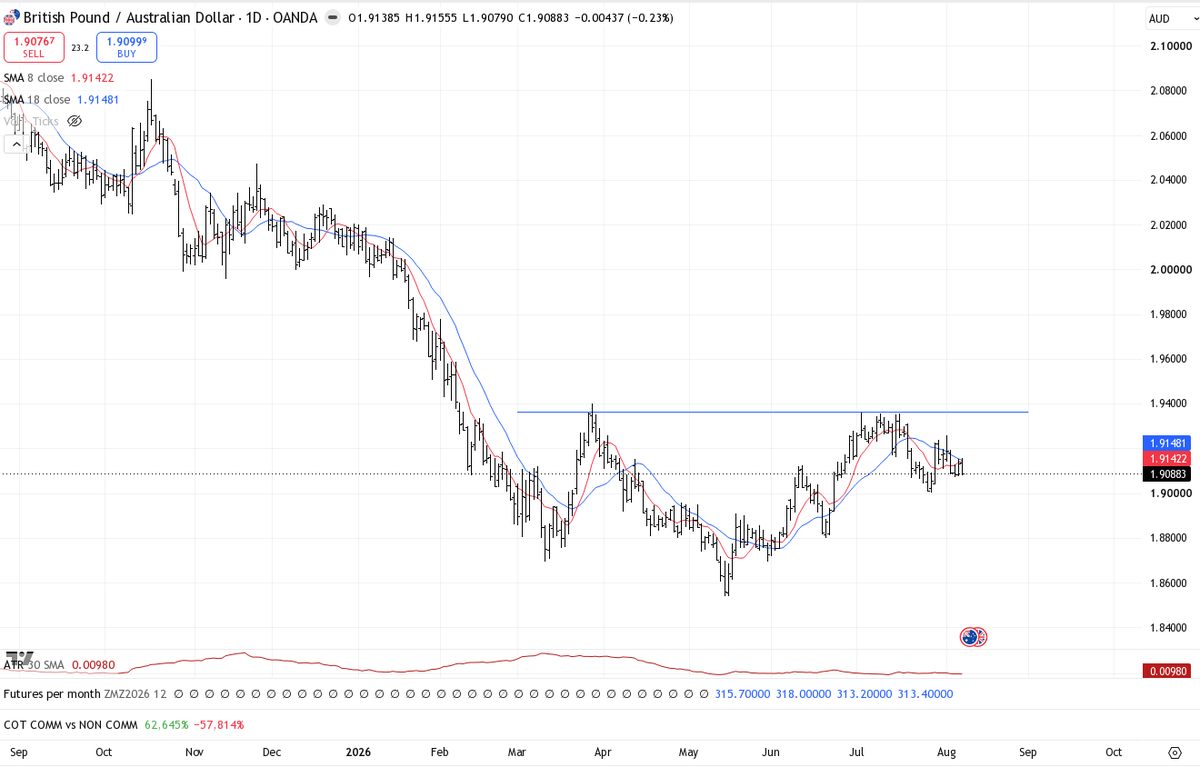Click the 1.91481 blue SMA price label
The image size is (1200, 767).
click(1169, 442)
